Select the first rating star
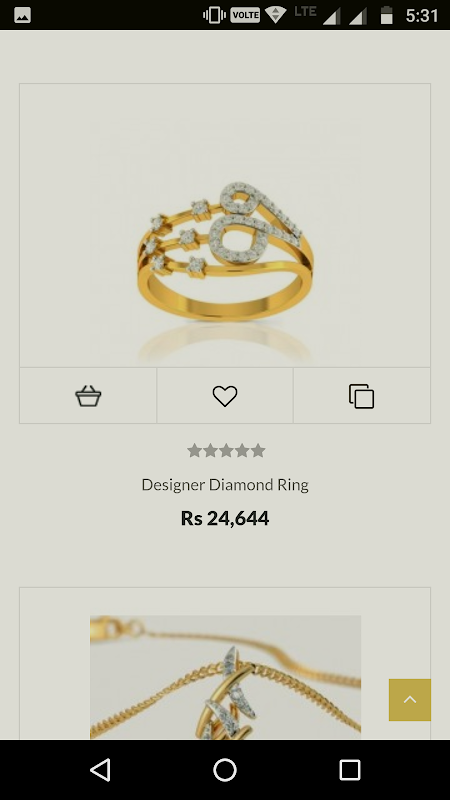 (194, 451)
